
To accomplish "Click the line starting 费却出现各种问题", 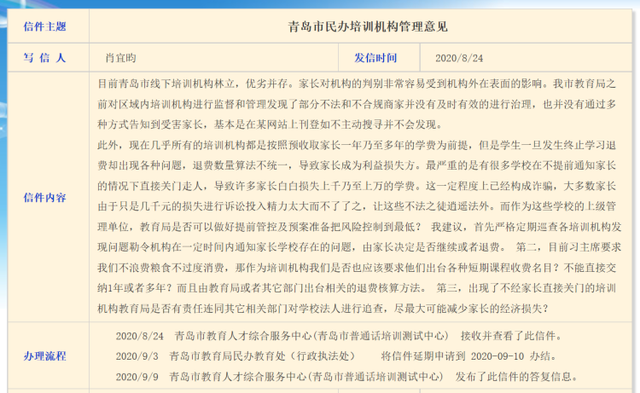I will 356,165.
